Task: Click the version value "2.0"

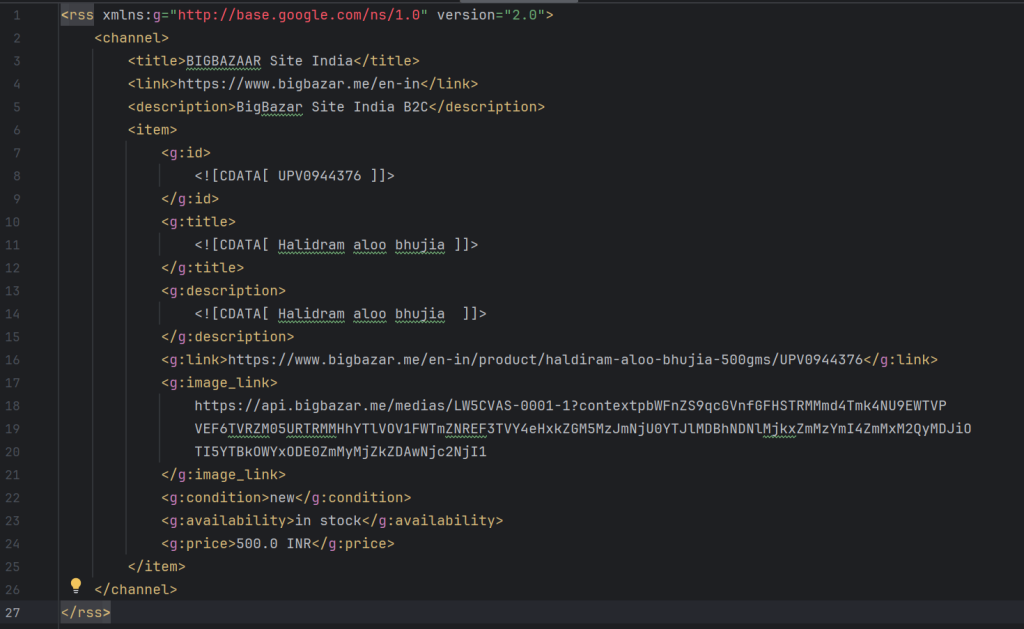Action: pyautogui.click(x=524, y=15)
